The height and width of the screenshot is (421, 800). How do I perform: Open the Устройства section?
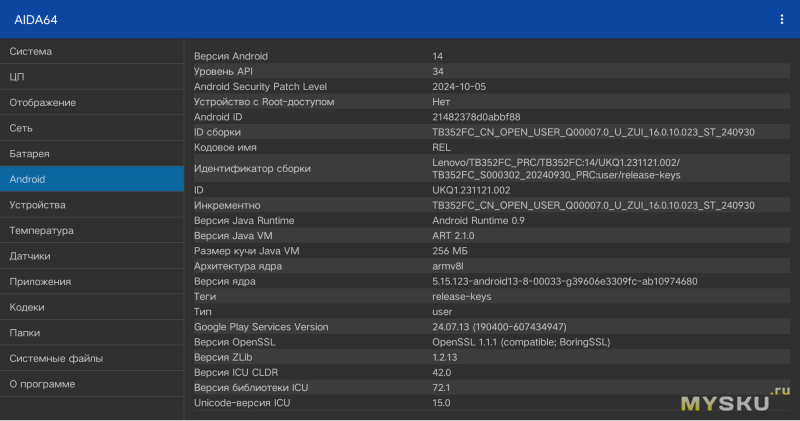[x=92, y=205]
